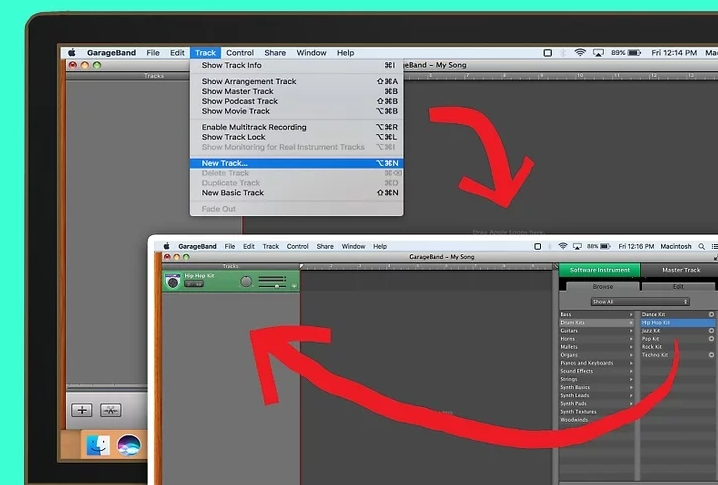Click the download icon beside Techno Kit
This screenshot has width=718, height=485.
click(711, 354)
